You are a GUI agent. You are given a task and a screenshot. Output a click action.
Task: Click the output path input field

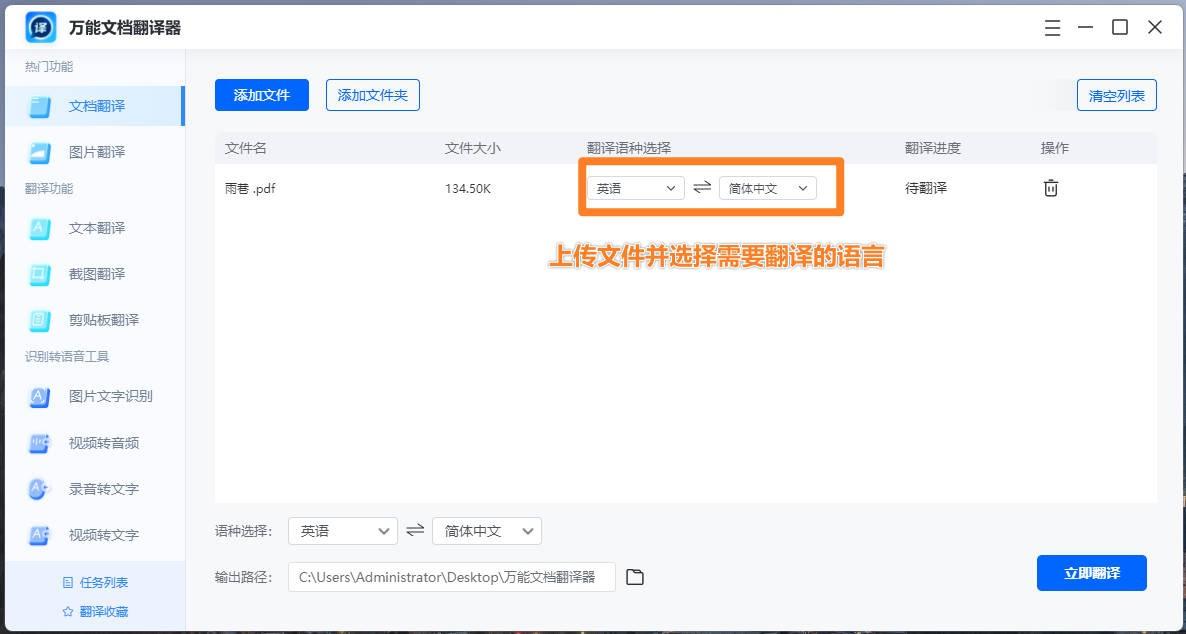450,577
